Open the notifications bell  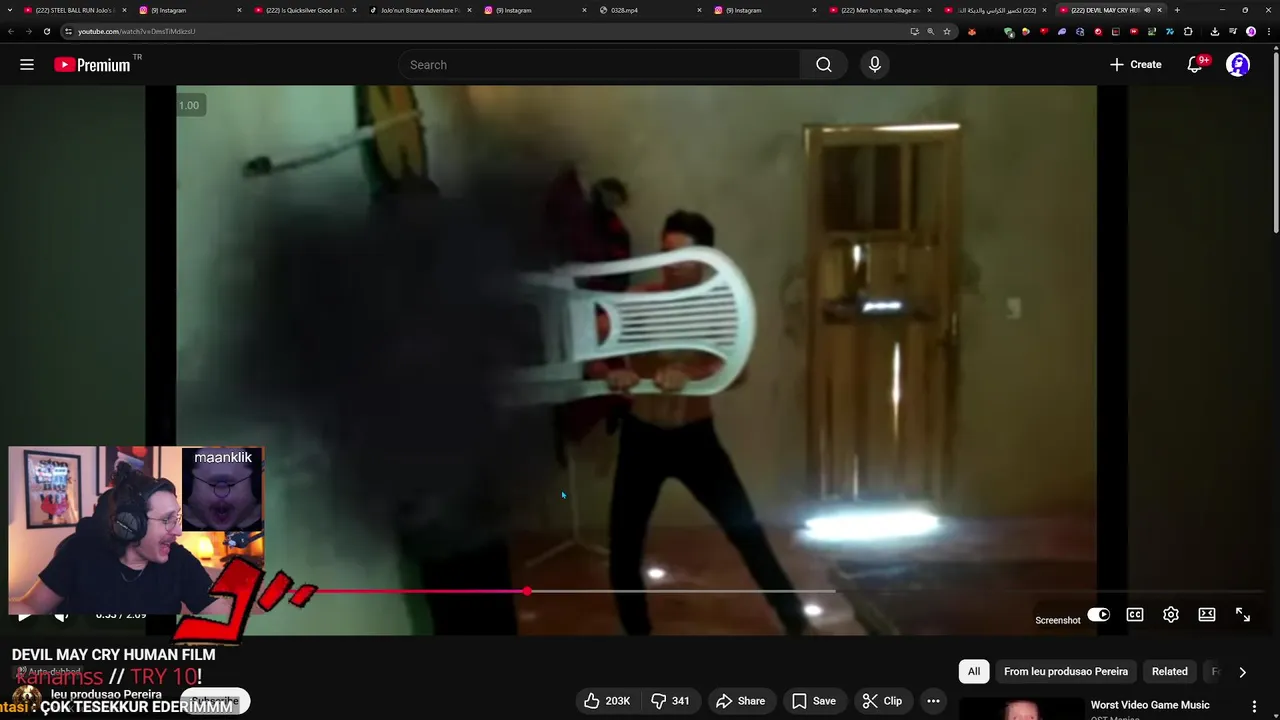point(1195,65)
